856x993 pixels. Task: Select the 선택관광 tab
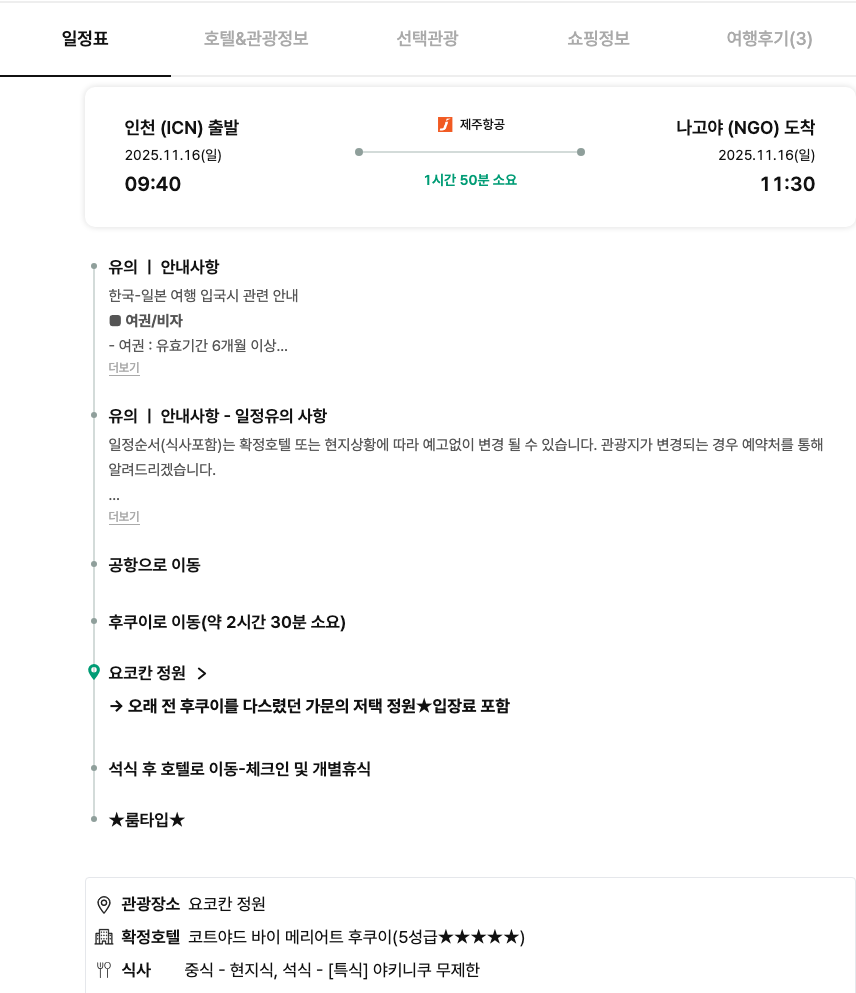point(427,39)
